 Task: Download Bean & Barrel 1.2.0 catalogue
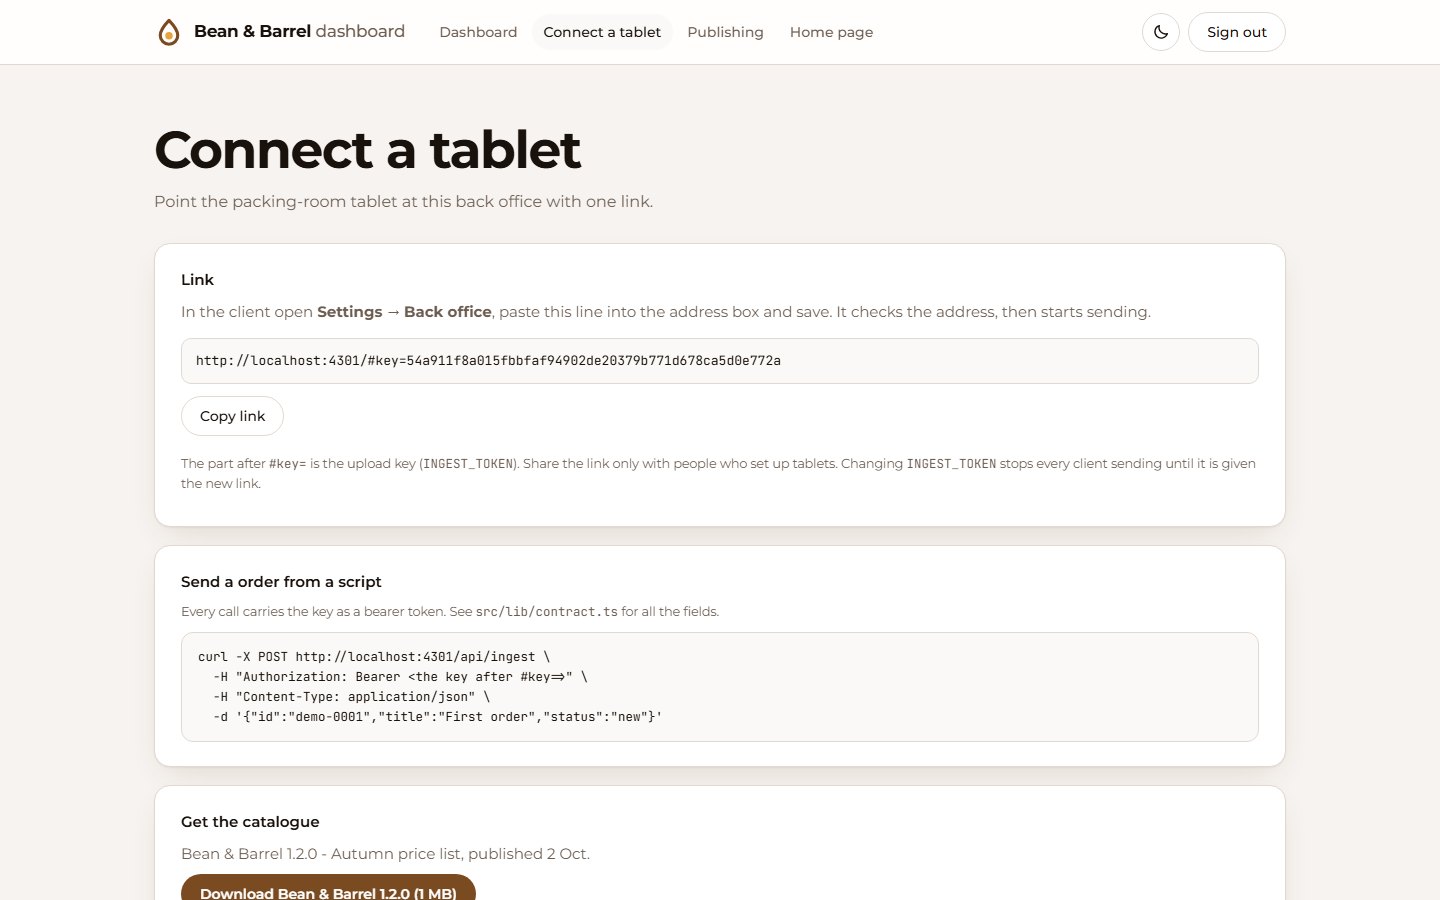328,888
